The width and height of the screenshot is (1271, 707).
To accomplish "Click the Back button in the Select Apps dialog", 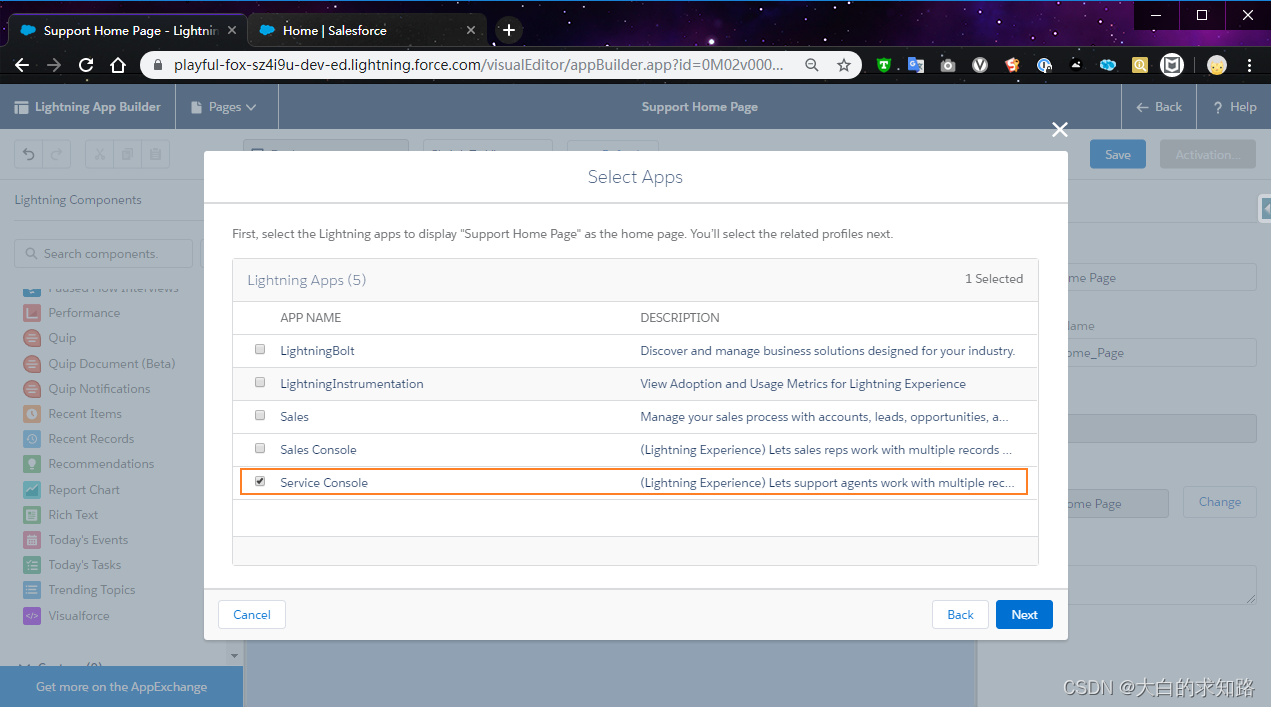I will coord(960,615).
